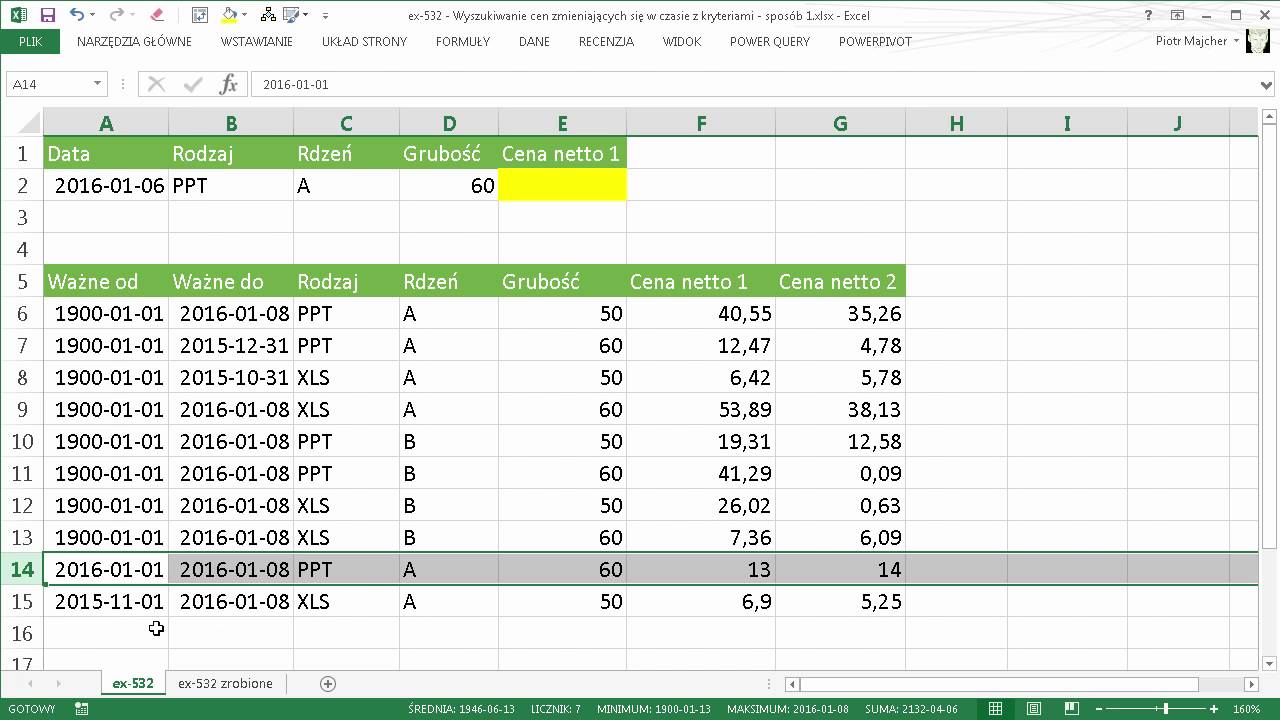1280x720 pixels.
Task: Zoom out with the minus button
Action: click(x=1098, y=709)
